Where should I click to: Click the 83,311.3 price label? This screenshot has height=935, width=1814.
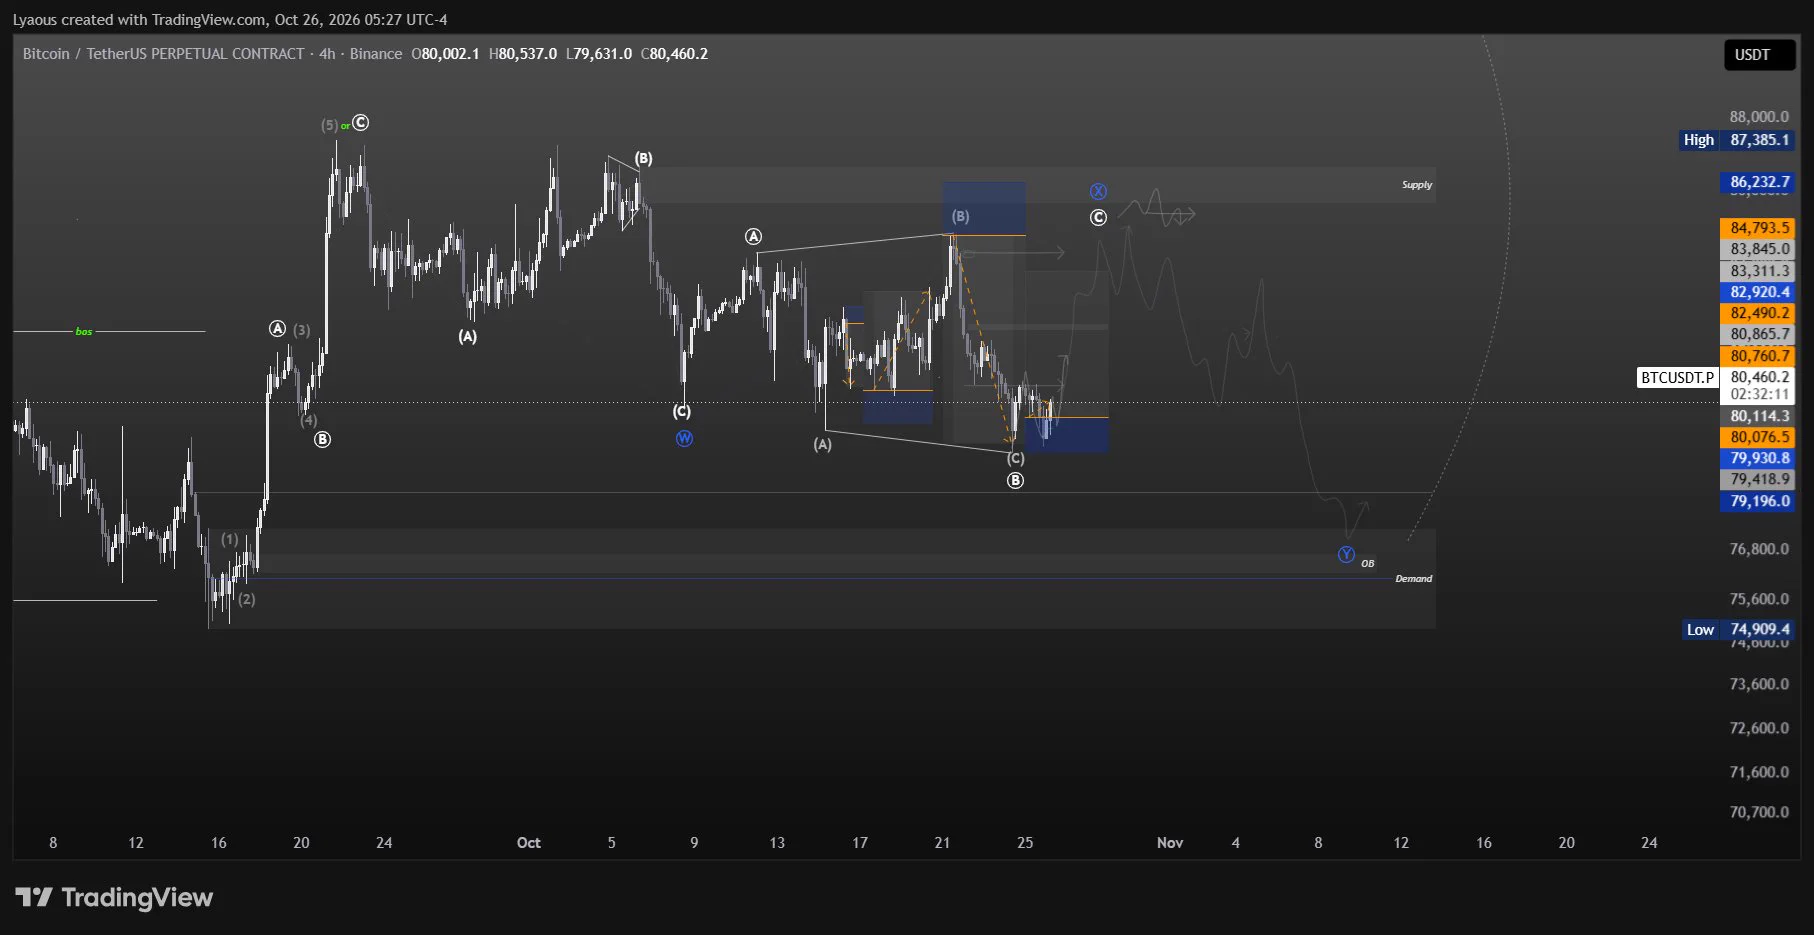point(1759,271)
